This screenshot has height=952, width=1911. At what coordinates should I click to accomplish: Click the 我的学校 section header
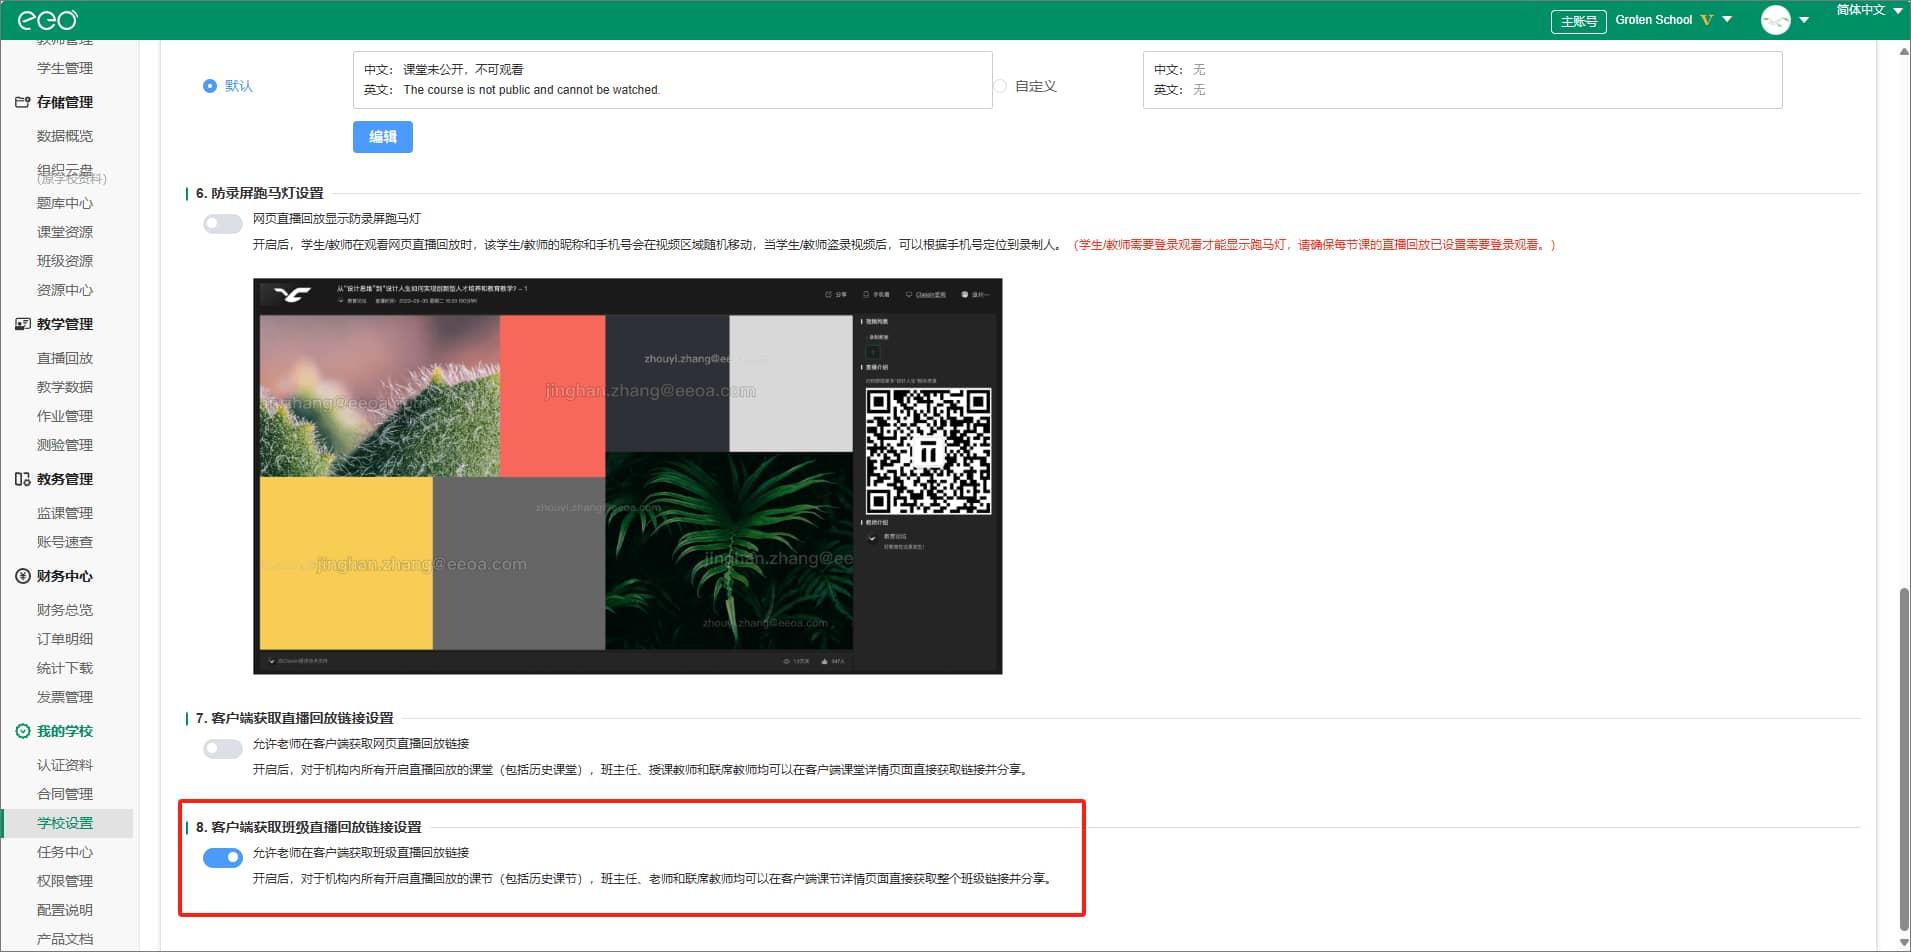pos(65,731)
